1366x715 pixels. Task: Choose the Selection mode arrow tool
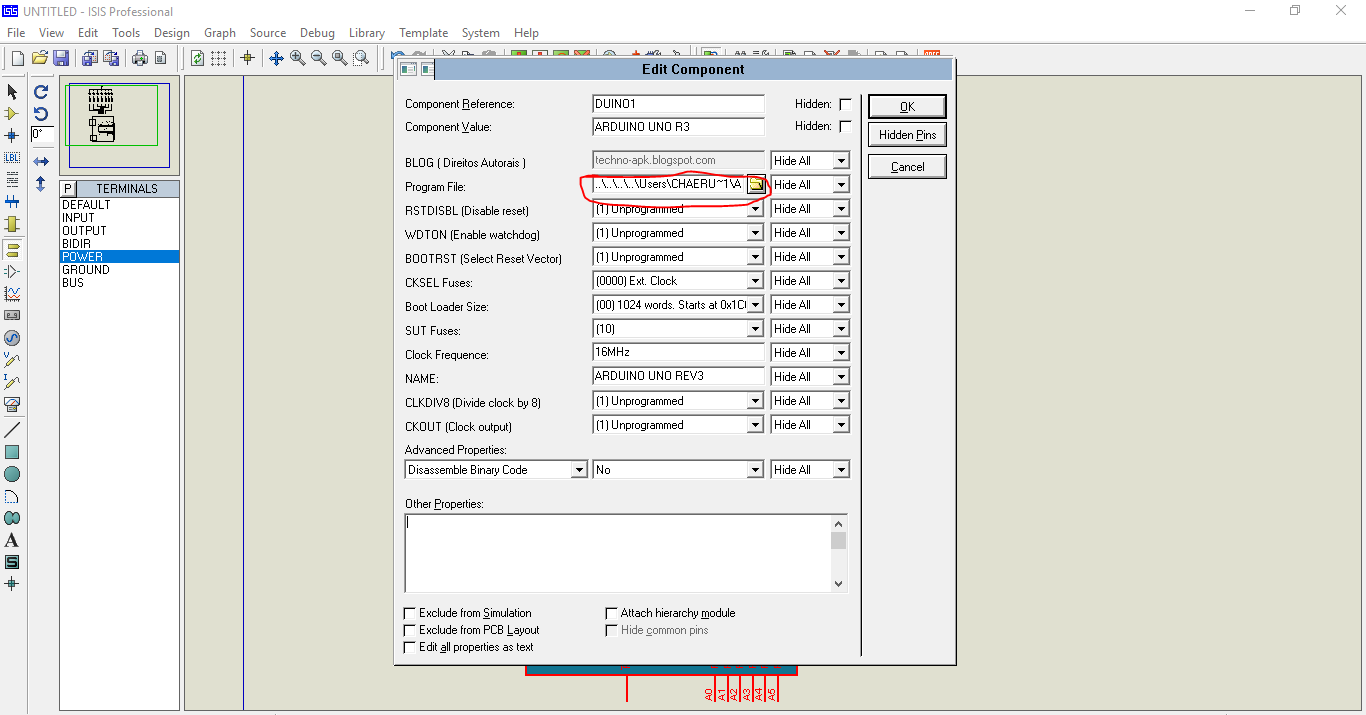12,92
